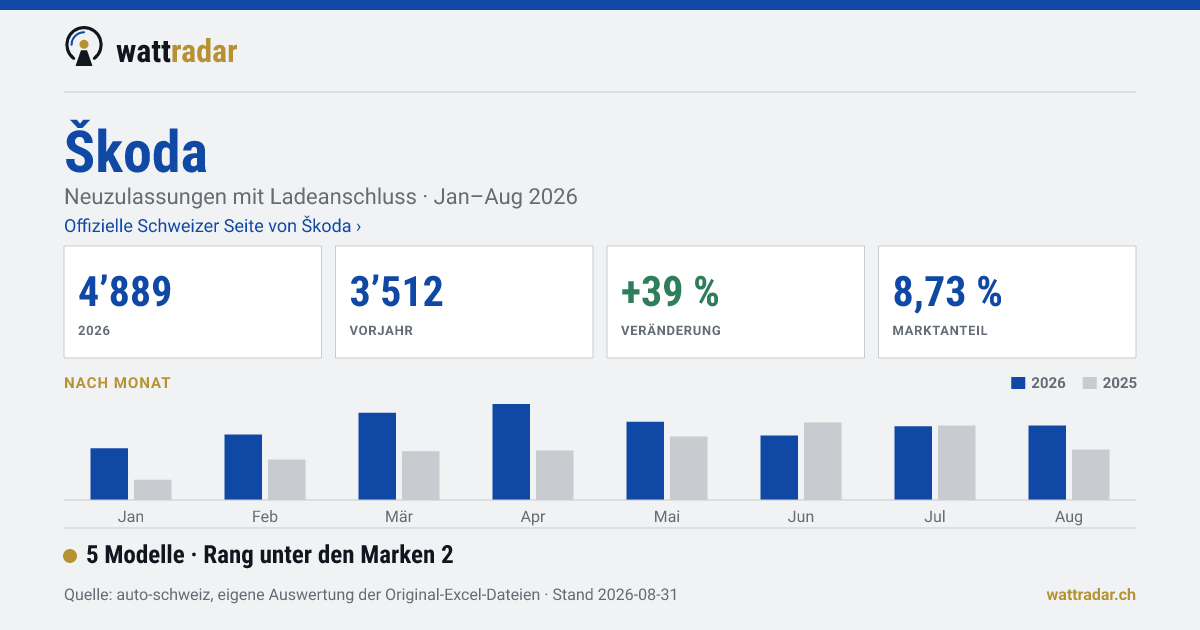Click the 'Jun' axis label
1200x630 pixels.
coord(801,517)
